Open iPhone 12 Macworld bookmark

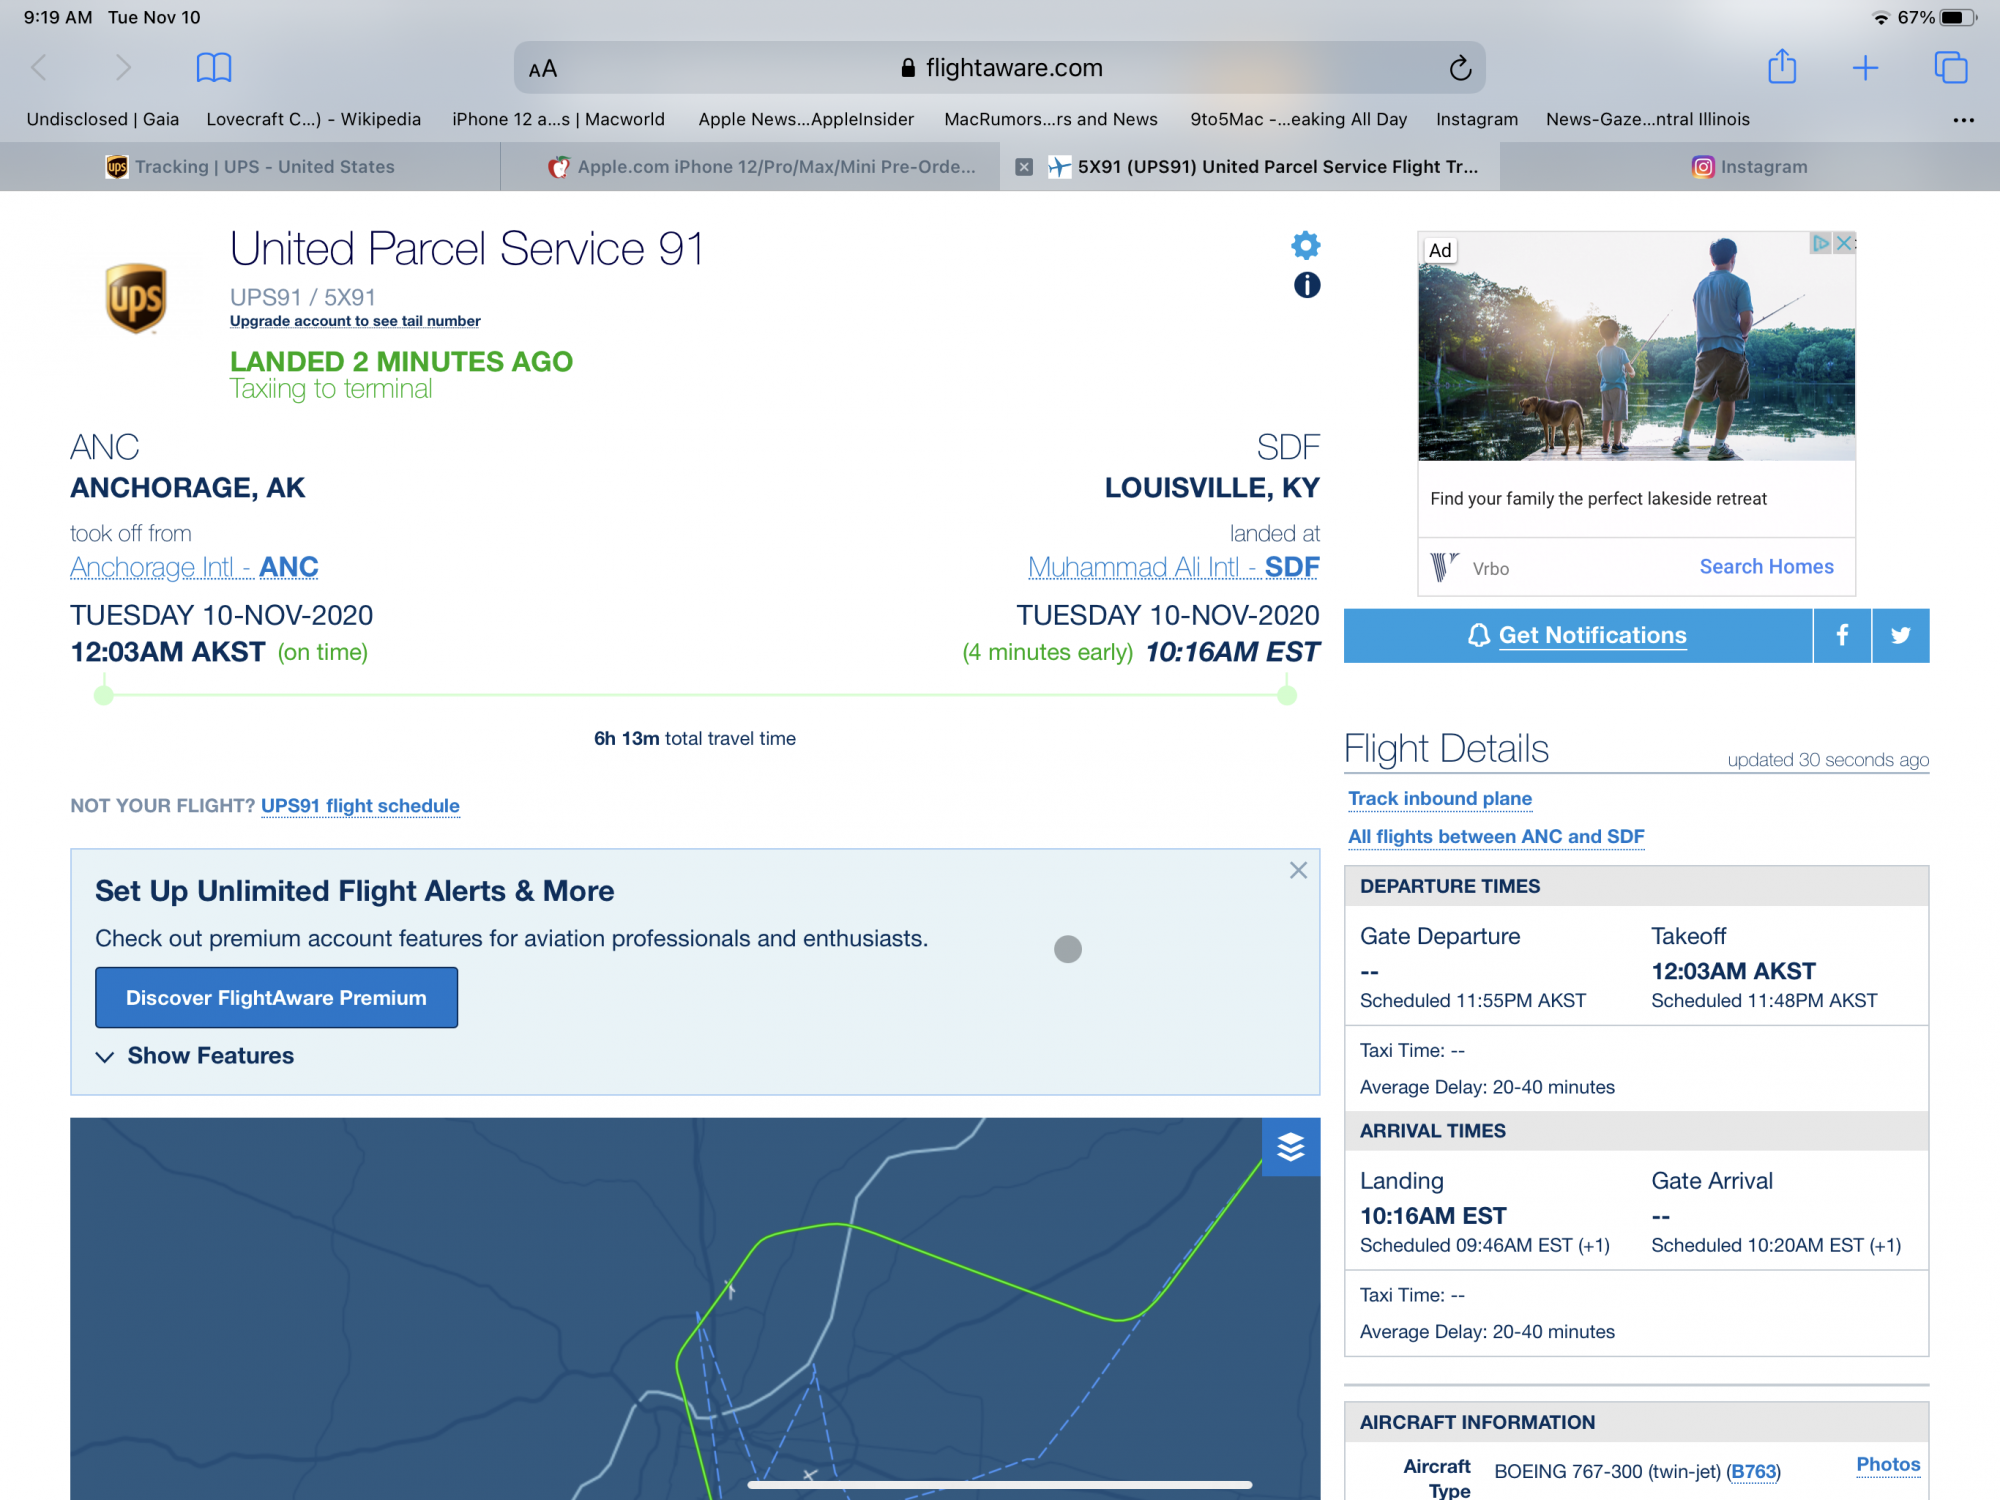(558, 119)
